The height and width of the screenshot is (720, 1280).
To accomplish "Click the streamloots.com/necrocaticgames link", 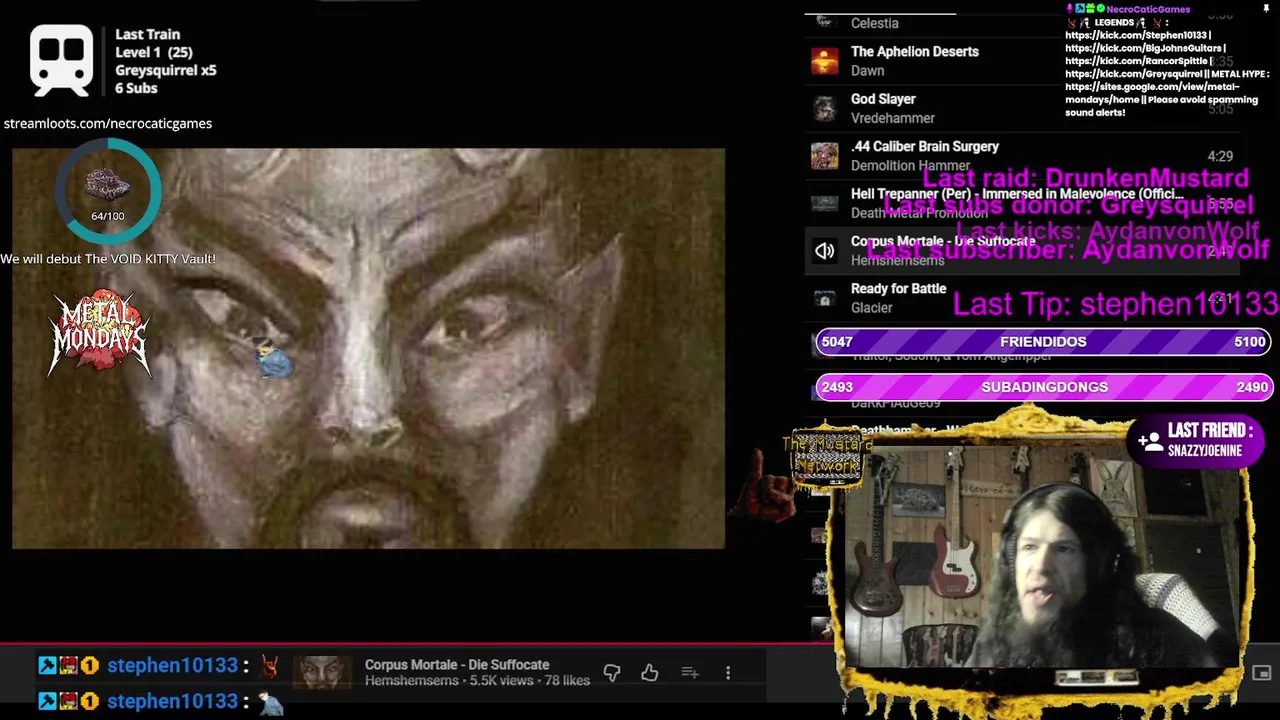I will (x=107, y=123).
